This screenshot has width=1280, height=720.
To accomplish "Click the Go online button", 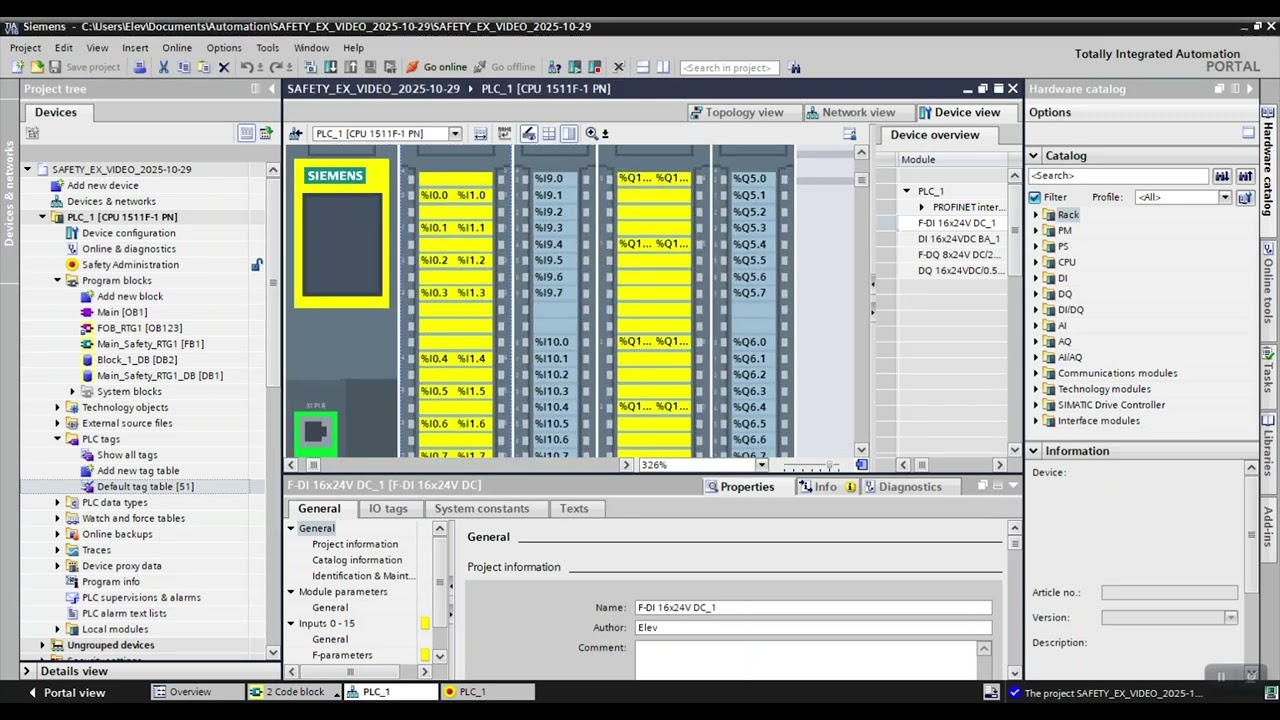I will (x=436, y=67).
